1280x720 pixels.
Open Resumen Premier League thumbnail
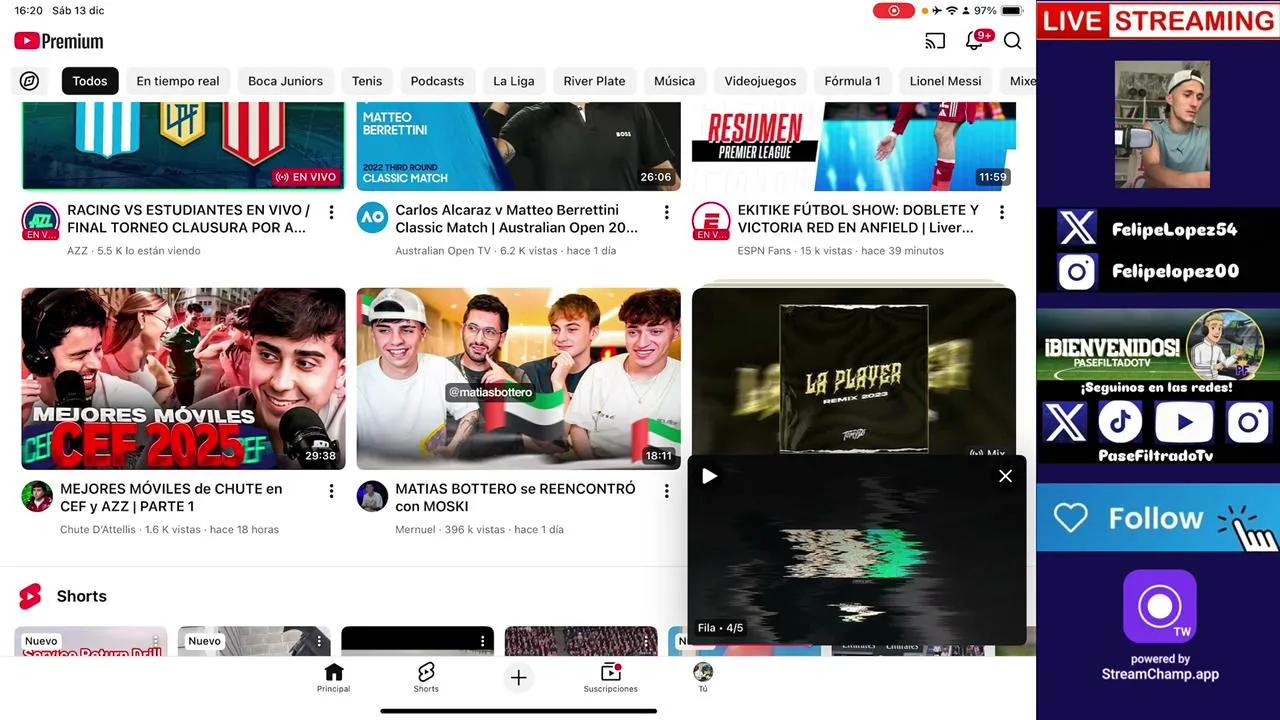click(x=854, y=146)
